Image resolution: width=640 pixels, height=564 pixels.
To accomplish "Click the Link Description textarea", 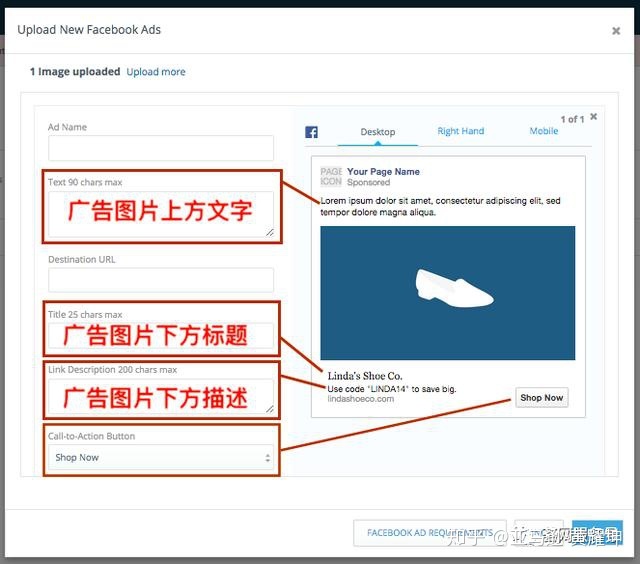I will coord(161,397).
